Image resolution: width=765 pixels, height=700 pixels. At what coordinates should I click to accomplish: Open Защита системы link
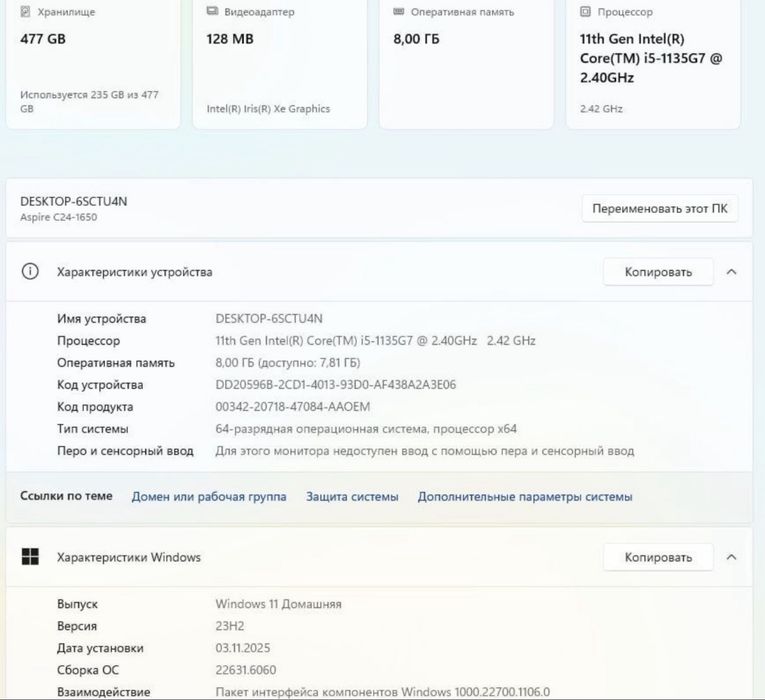pos(352,497)
